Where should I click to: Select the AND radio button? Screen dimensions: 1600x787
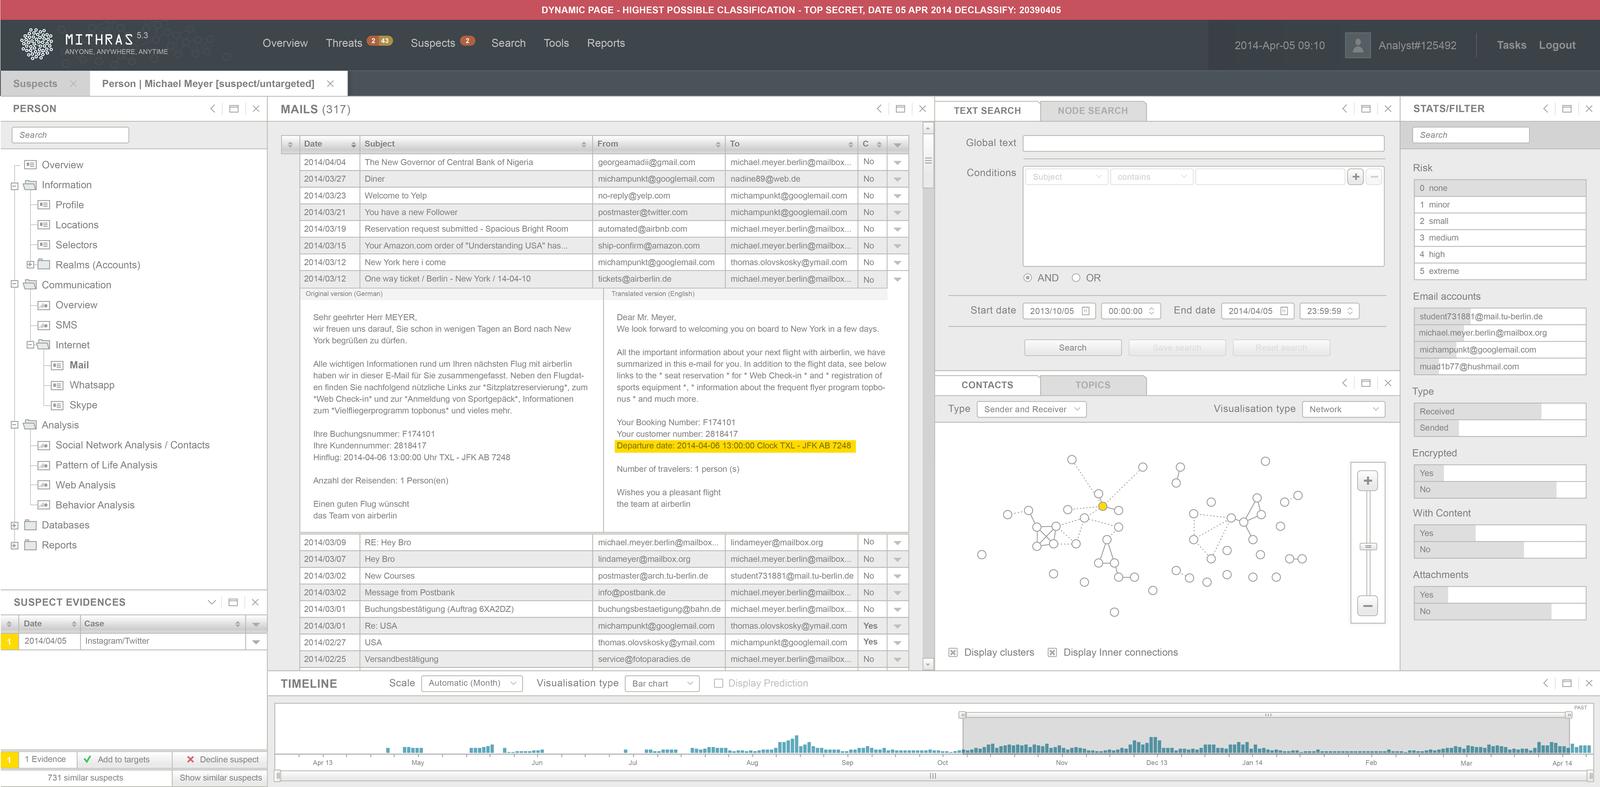click(1028, 278)
